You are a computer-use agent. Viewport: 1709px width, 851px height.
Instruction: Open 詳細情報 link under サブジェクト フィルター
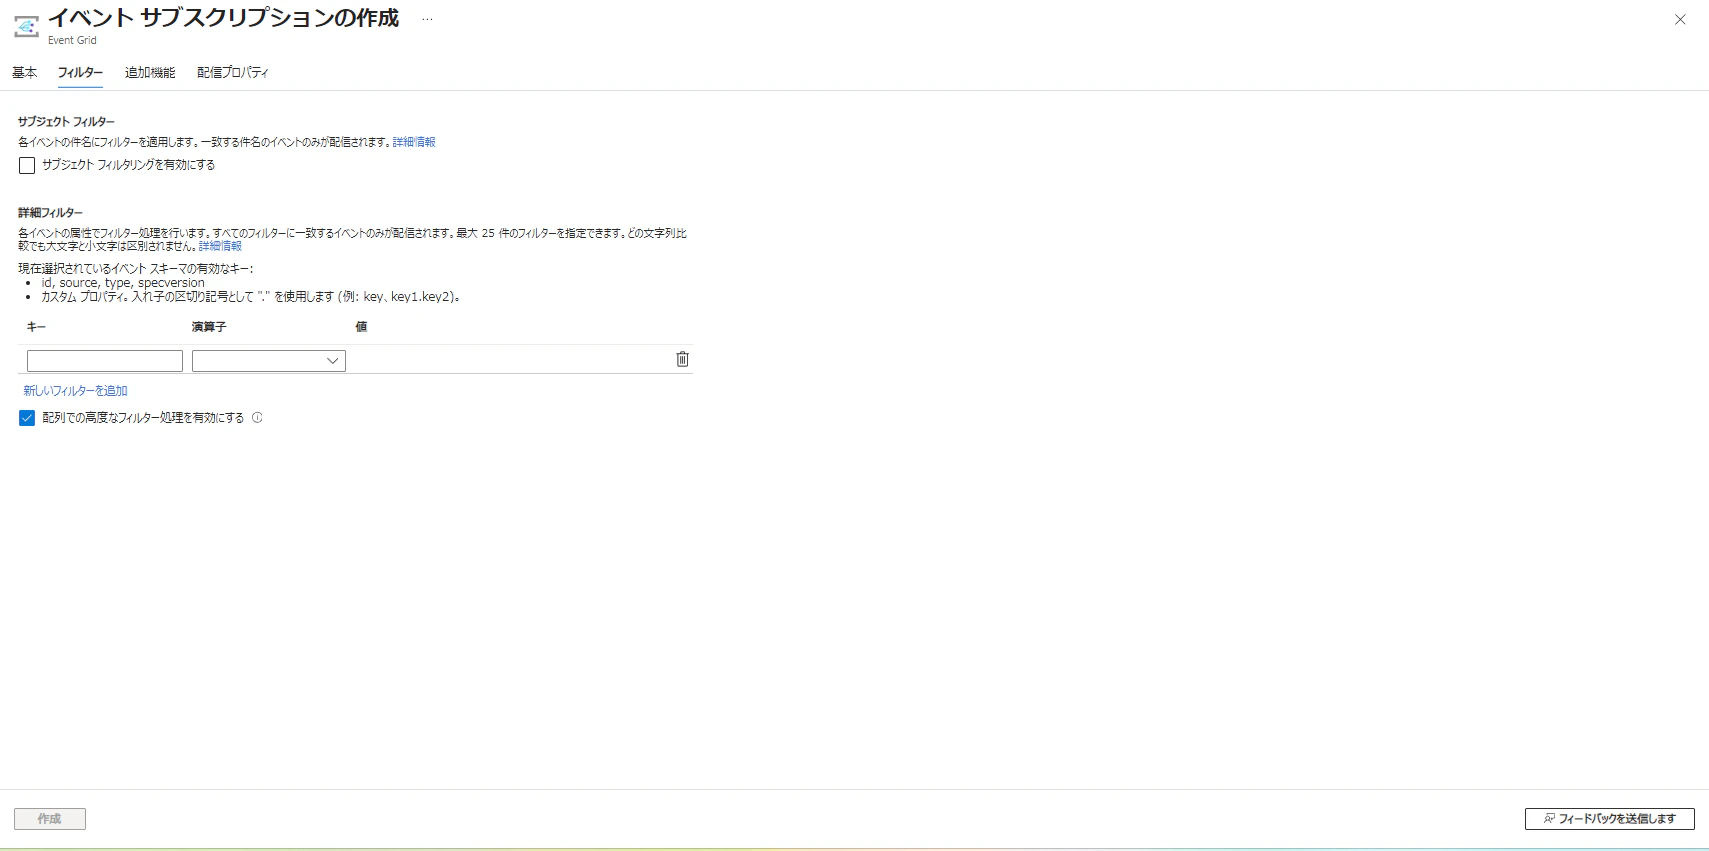(x=414, y=142)
